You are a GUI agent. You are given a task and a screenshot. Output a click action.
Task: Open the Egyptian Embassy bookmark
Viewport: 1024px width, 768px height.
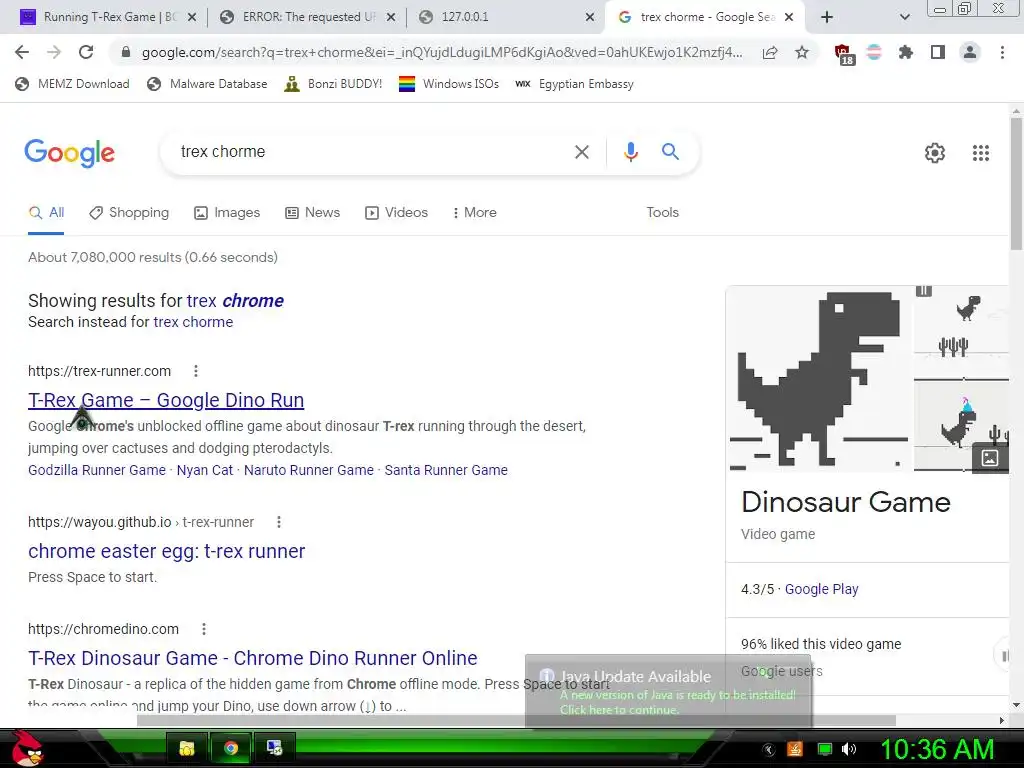(575, 84)
